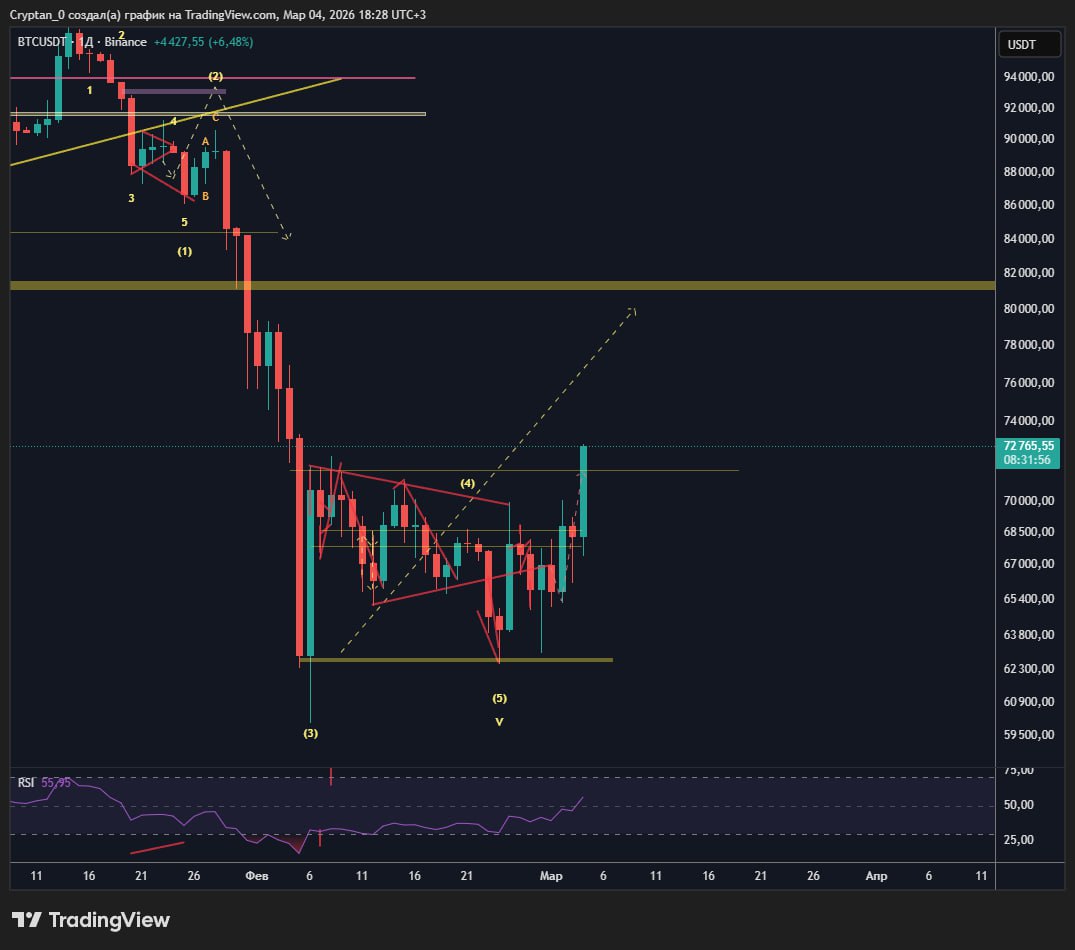The width and height of the screenshot is (1075, 950).
Task: Select the wave (2) label at top
Action: (215, 76)
